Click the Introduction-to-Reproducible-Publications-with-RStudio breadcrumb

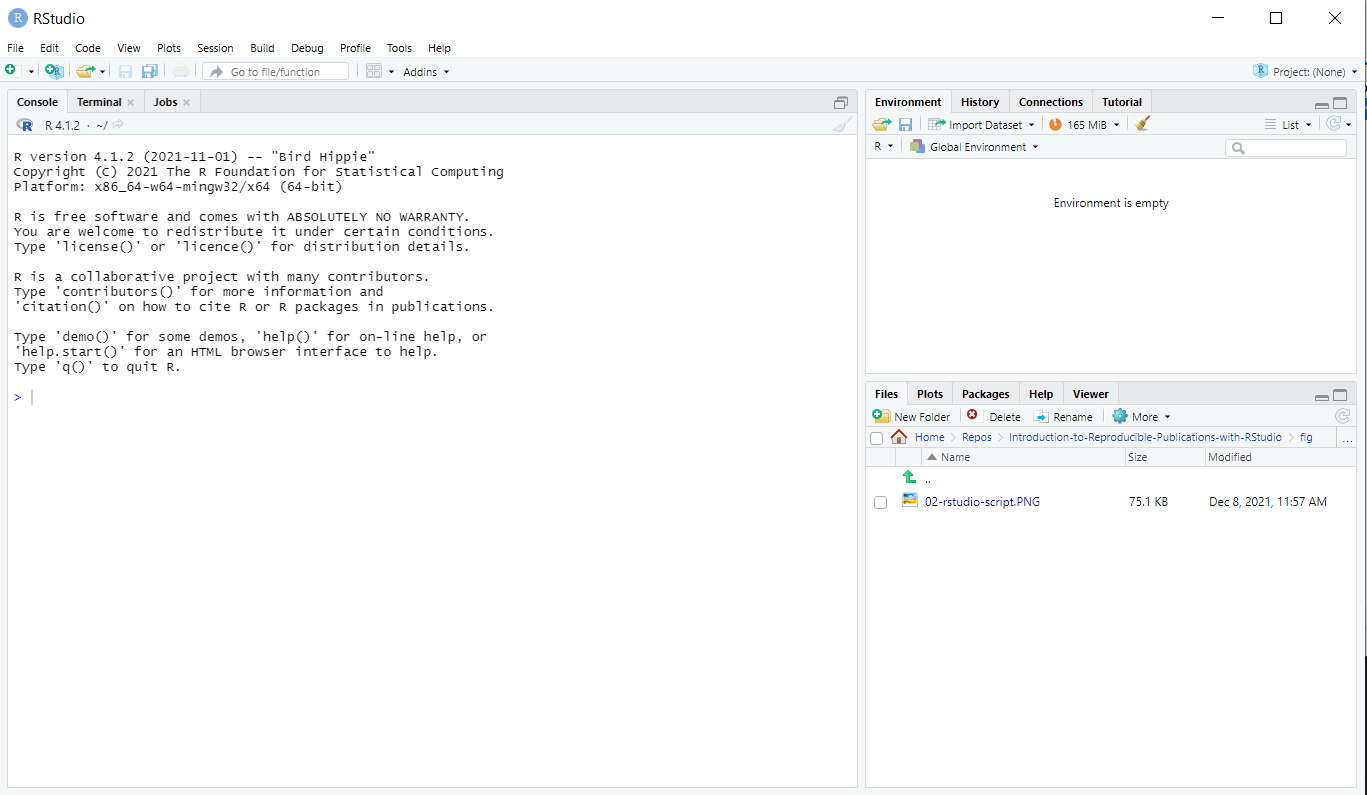[1145, 437]
